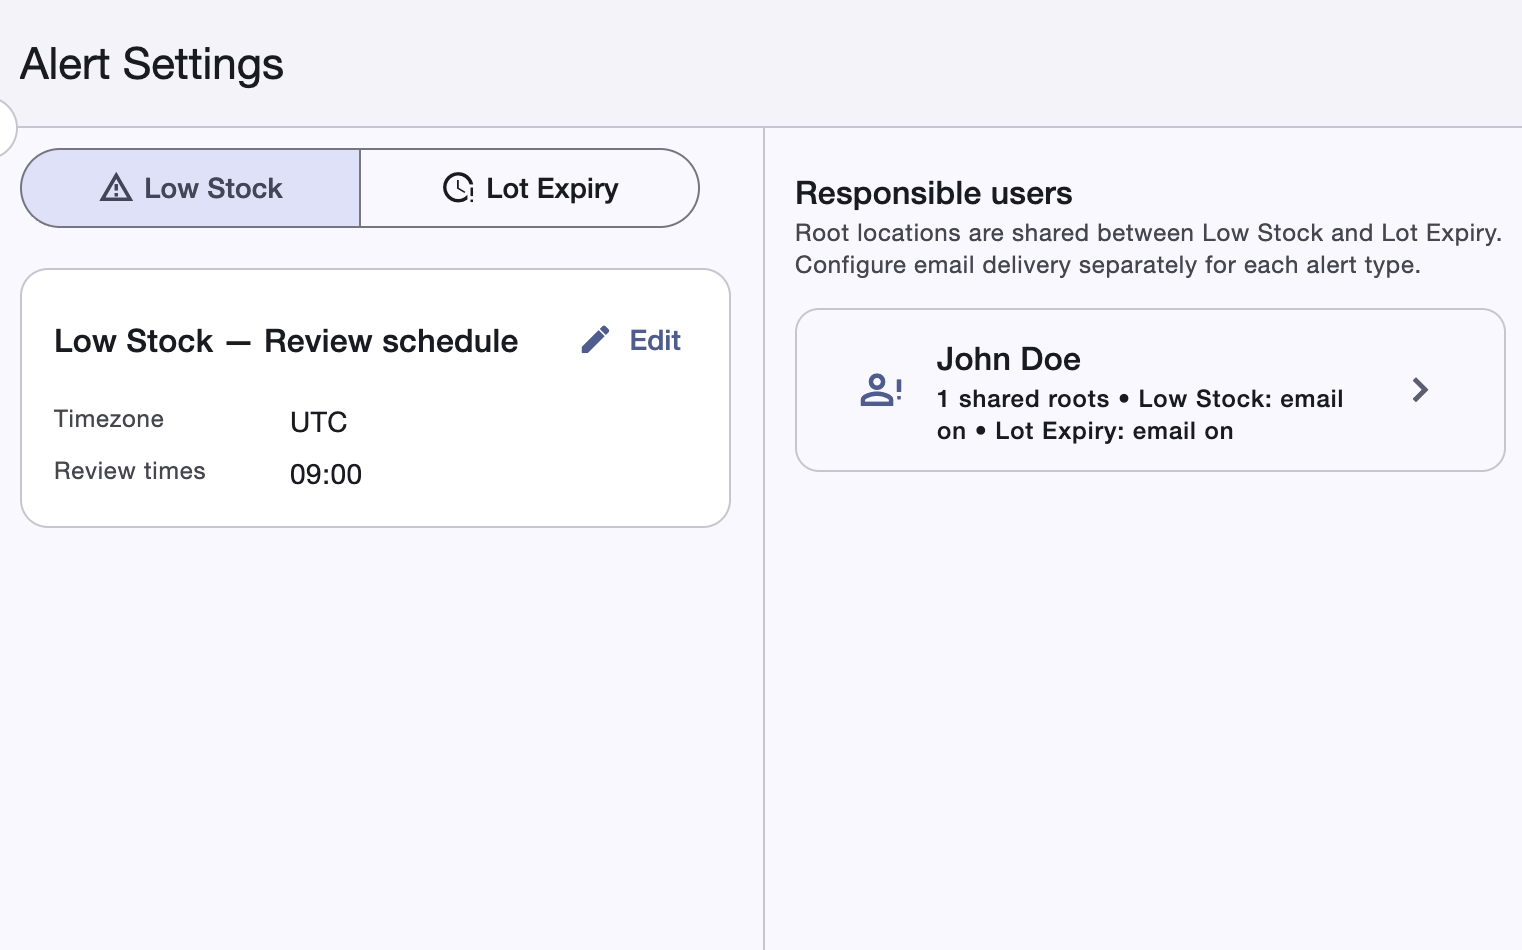This screenshot has width=1522, height=950.
Task: Expand John Doe's details with the chevron
Action: pyautogui.click(x=1420, y=390)
